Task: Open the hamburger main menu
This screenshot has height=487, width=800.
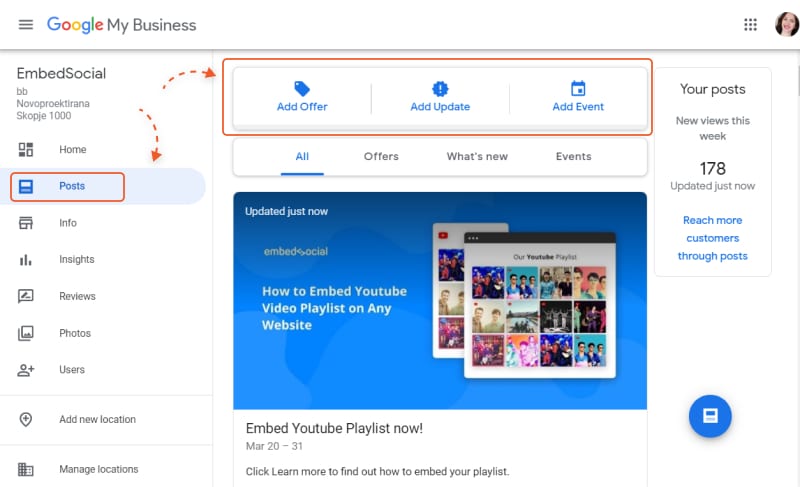Action: (x=26, y=24)
